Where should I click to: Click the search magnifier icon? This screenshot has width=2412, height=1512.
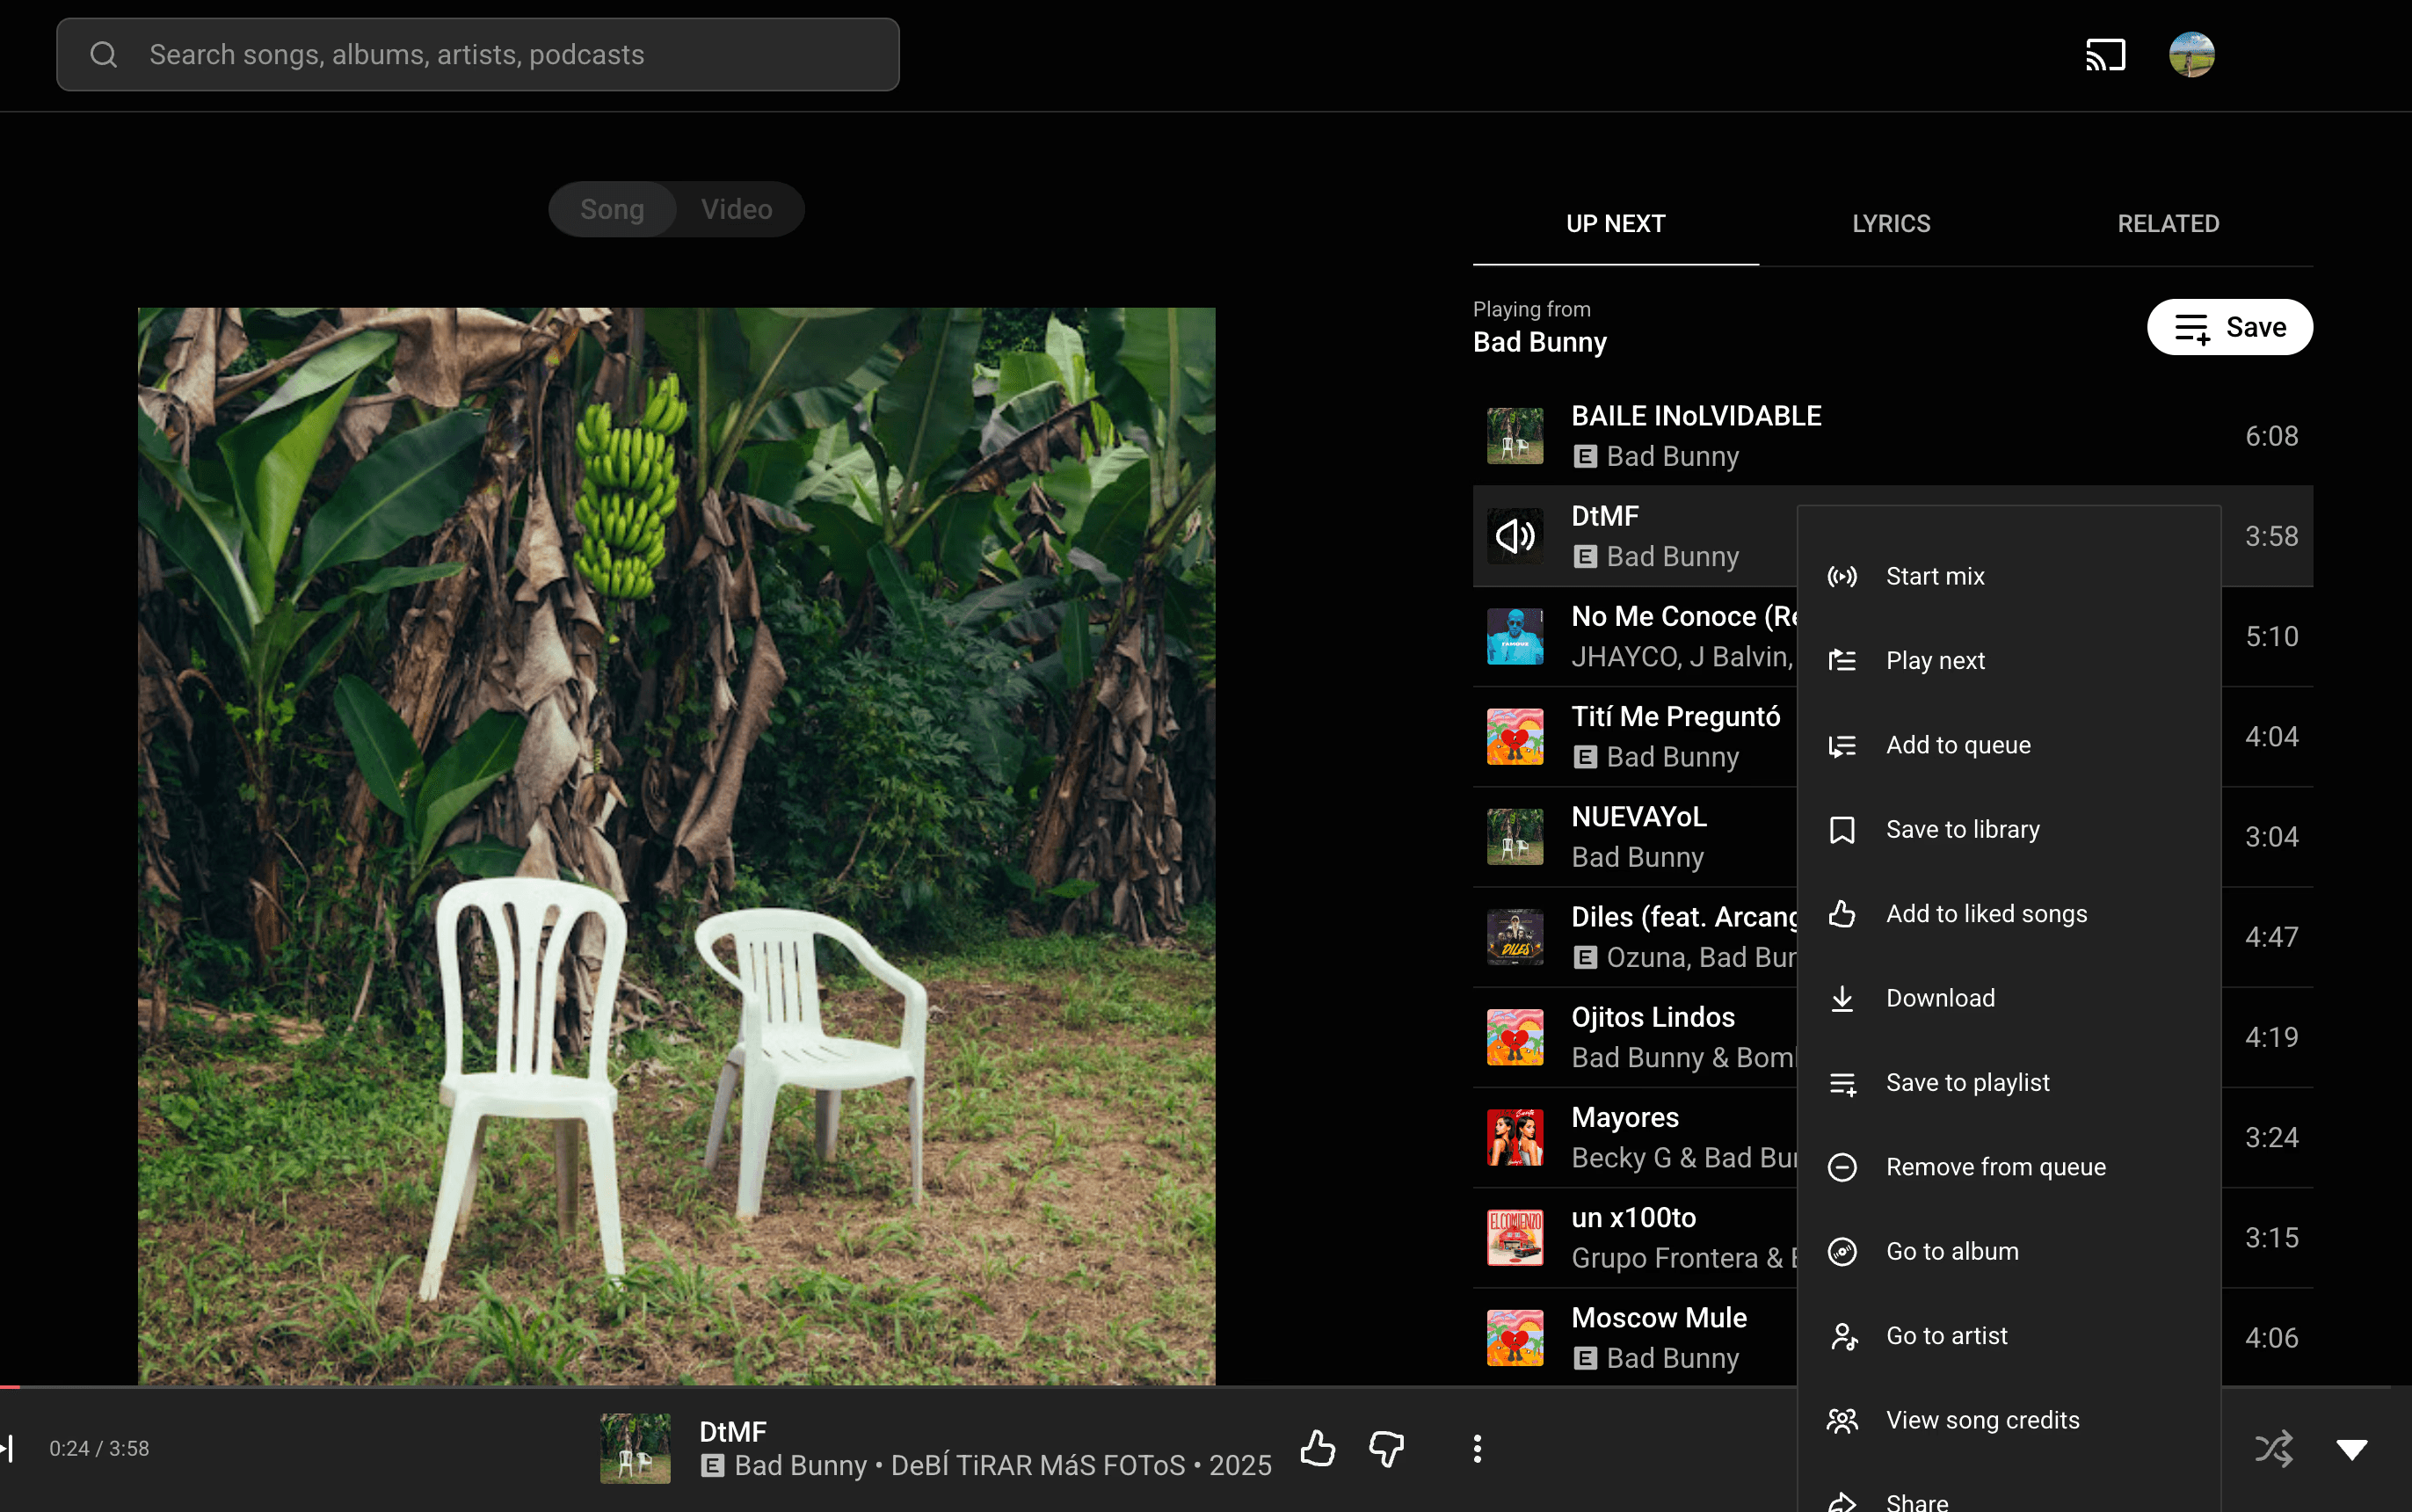coord(104,55)
